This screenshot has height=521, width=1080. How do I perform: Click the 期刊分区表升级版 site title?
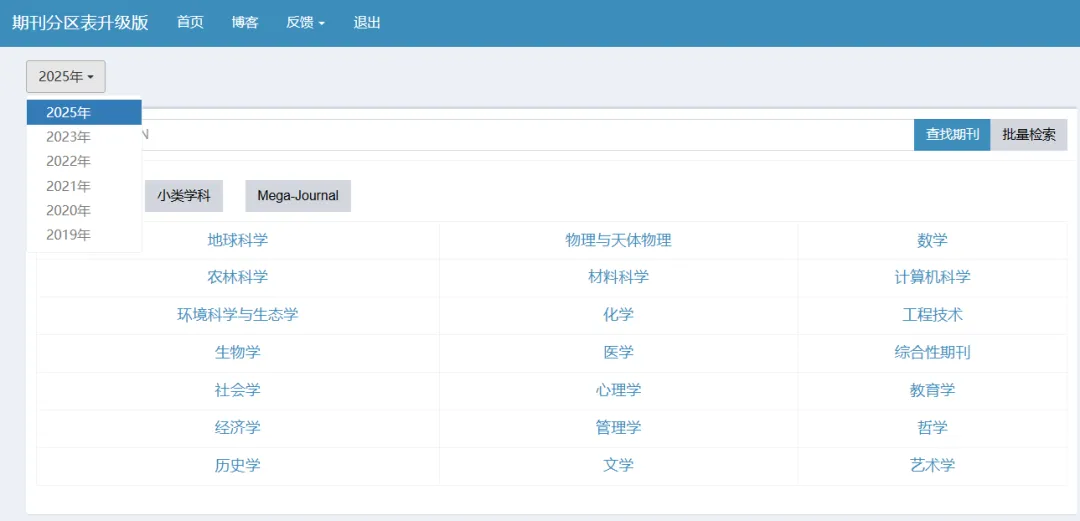81,23
